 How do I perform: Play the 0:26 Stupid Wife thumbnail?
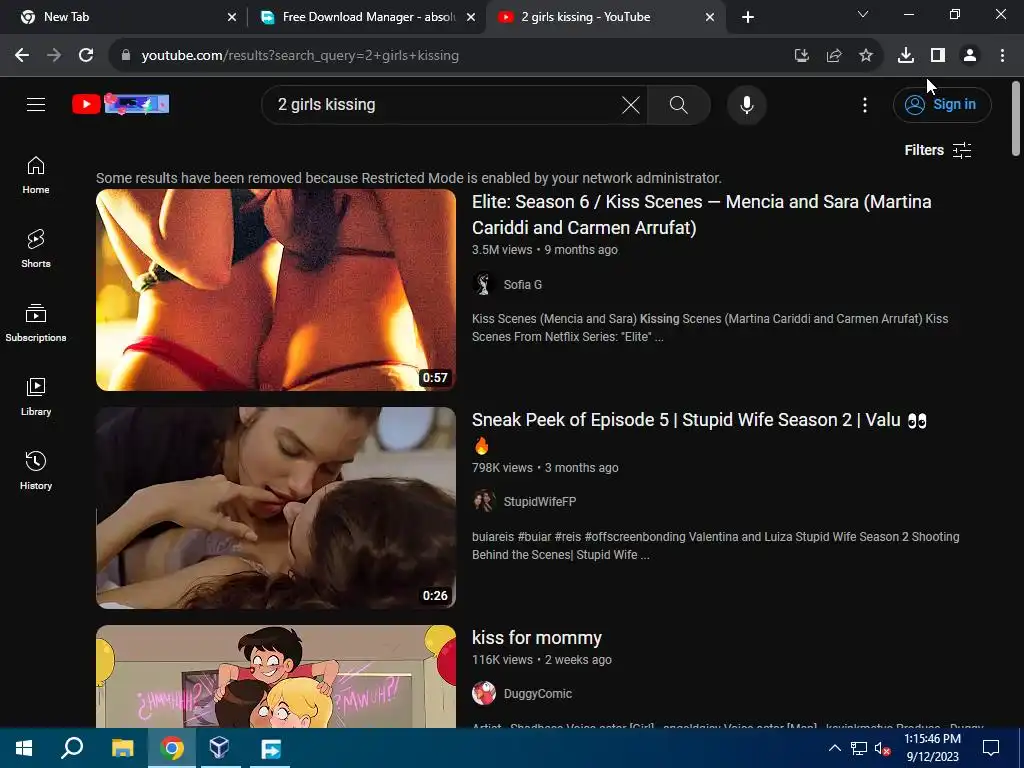(276, 508)
